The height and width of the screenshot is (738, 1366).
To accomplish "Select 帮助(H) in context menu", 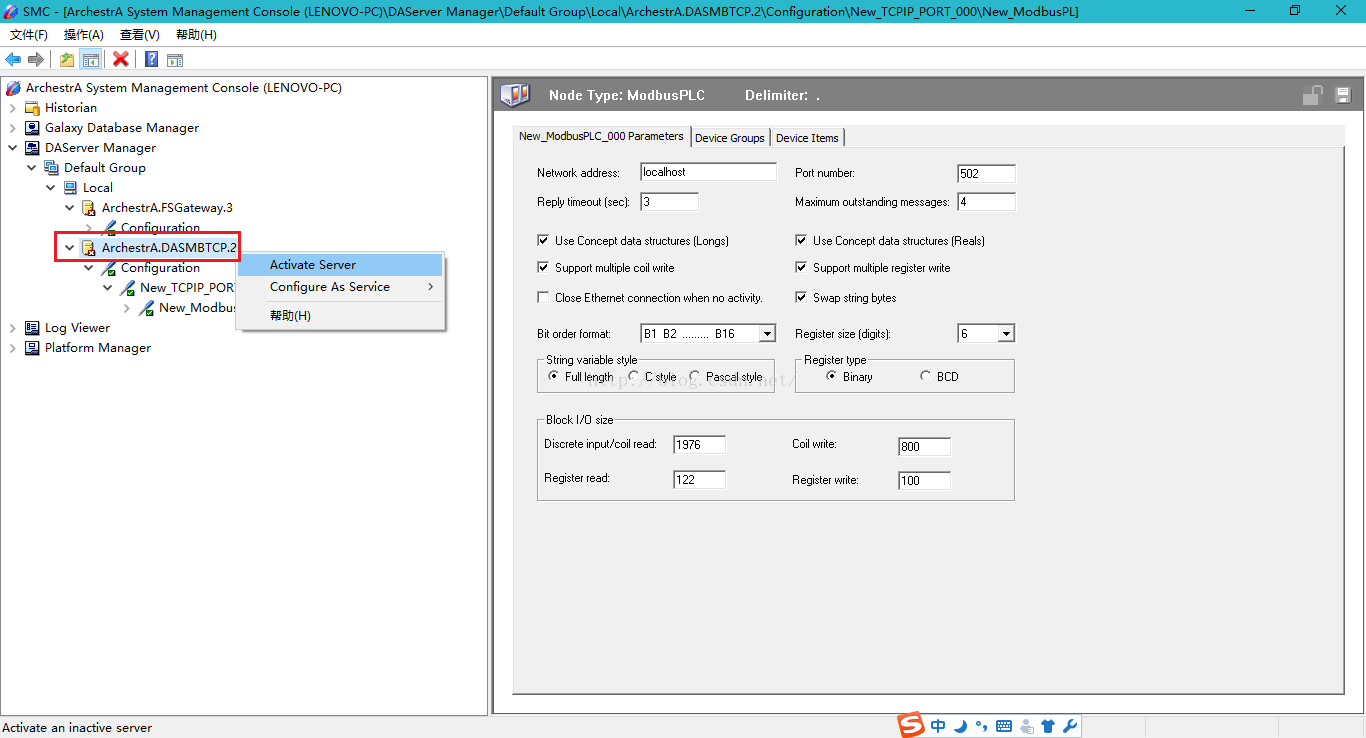I will point(340,316).
